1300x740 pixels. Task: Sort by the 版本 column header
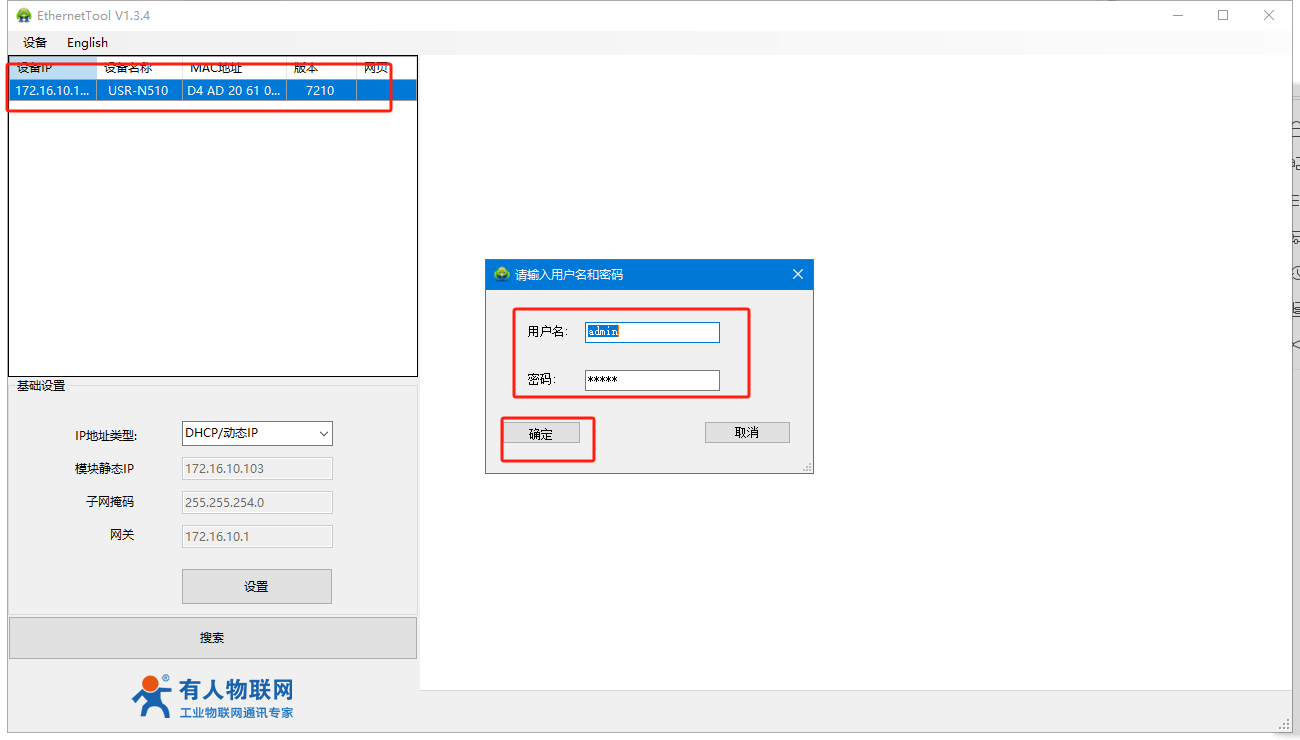[x=321, y=69]
